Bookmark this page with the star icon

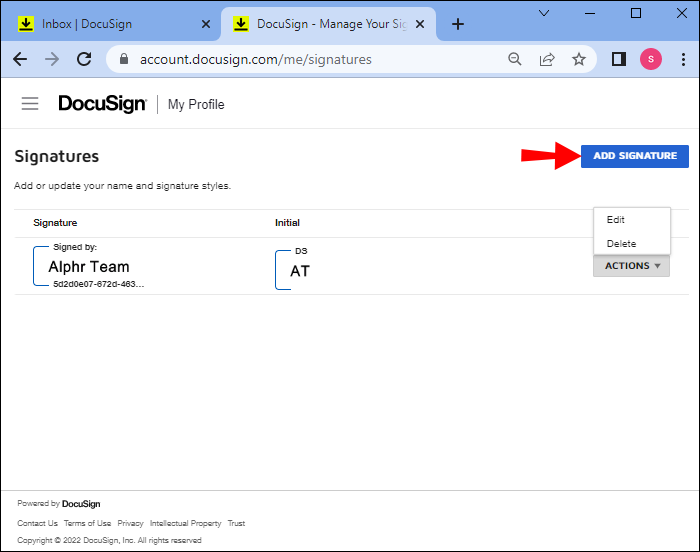(x=579, y=59)
